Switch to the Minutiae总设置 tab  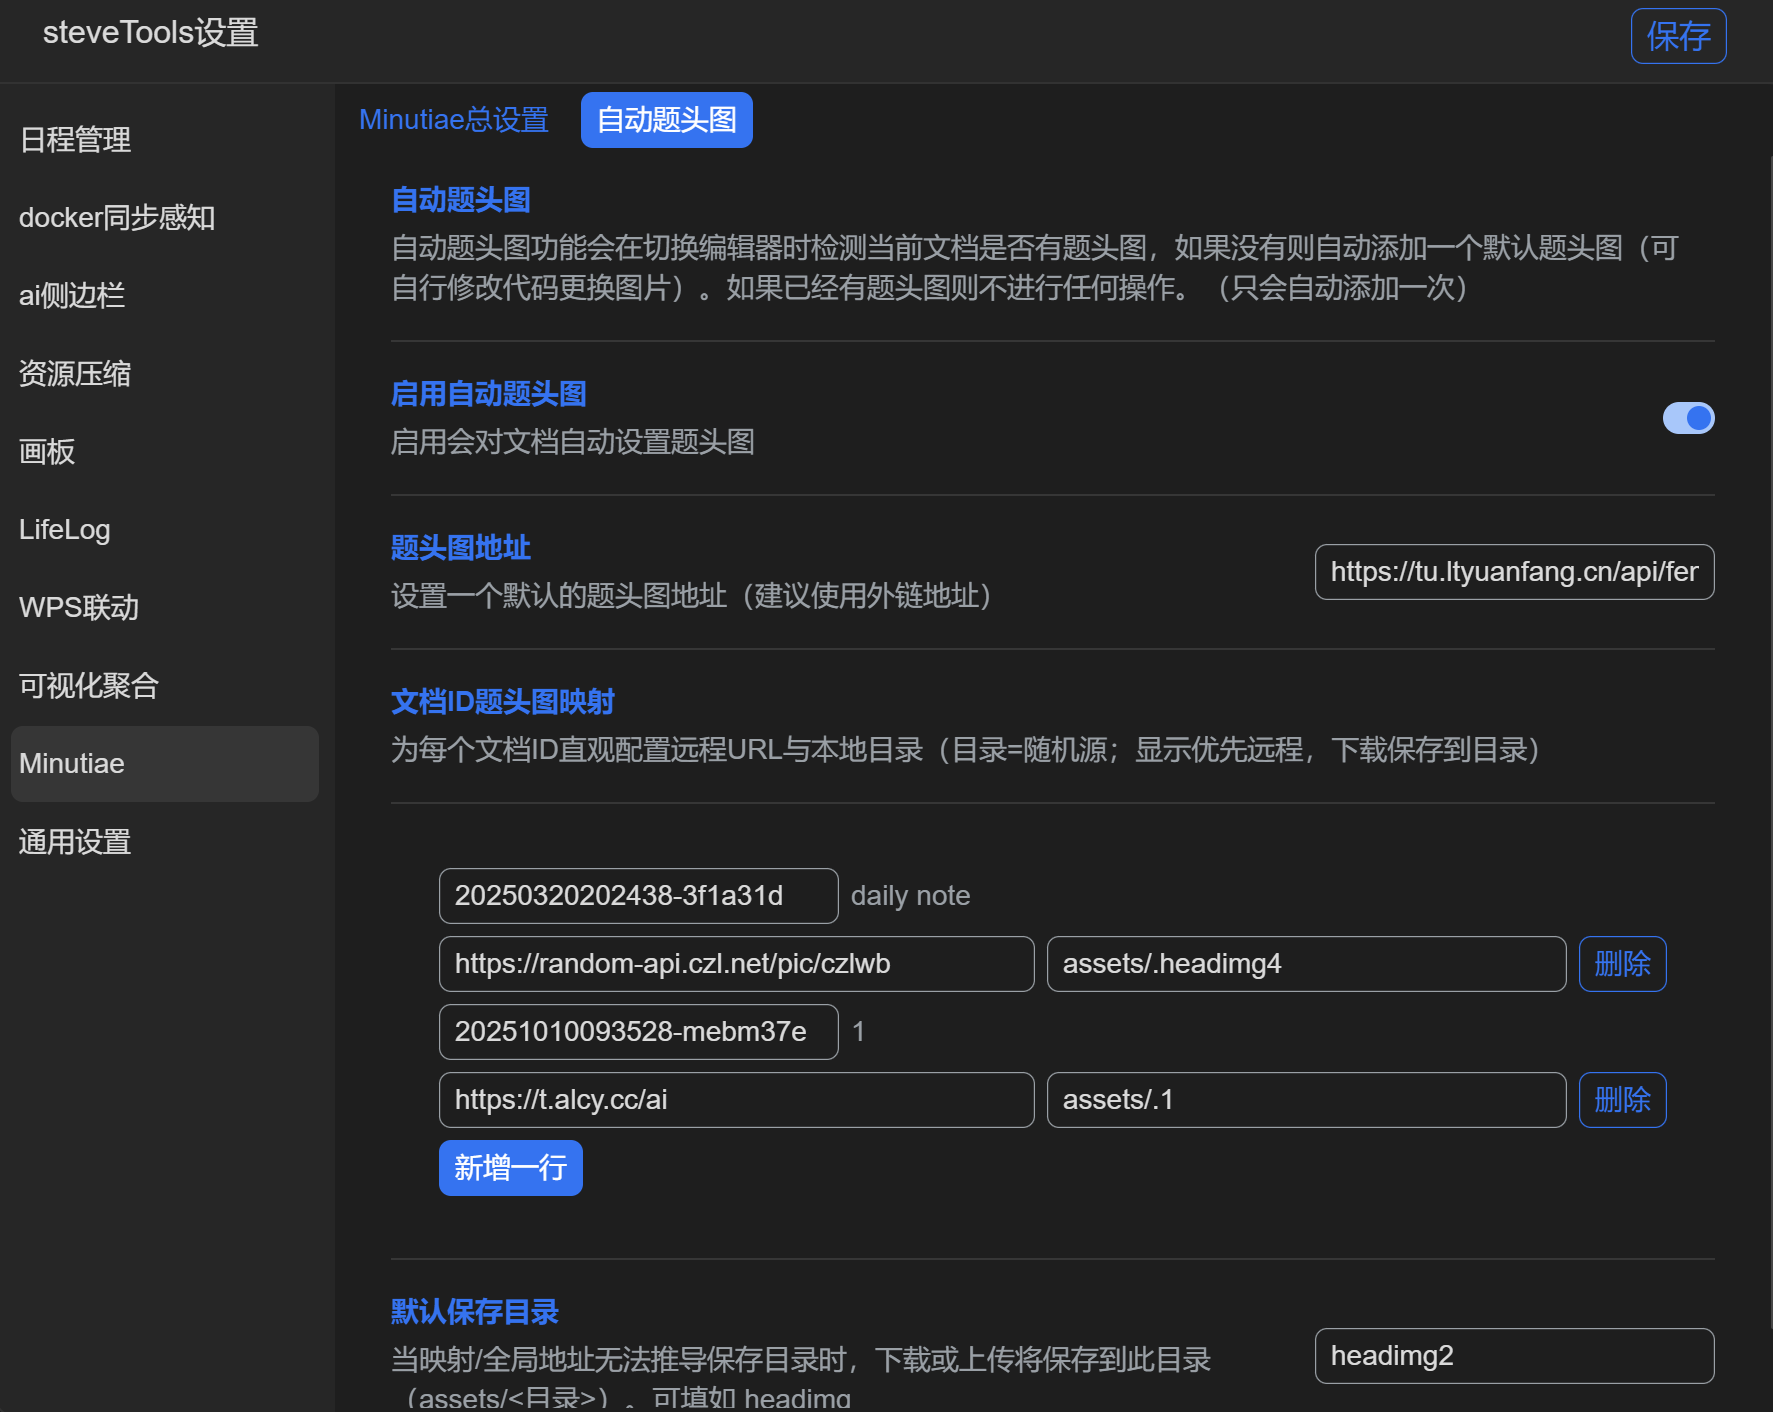[453, 120]
